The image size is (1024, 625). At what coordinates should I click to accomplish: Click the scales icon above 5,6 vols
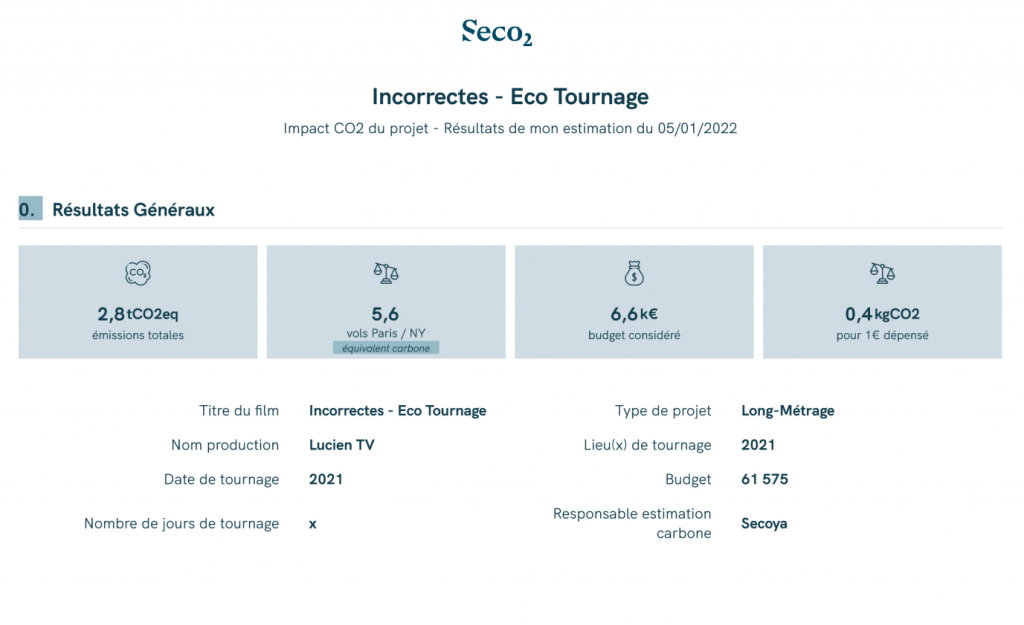coord(386,273)
